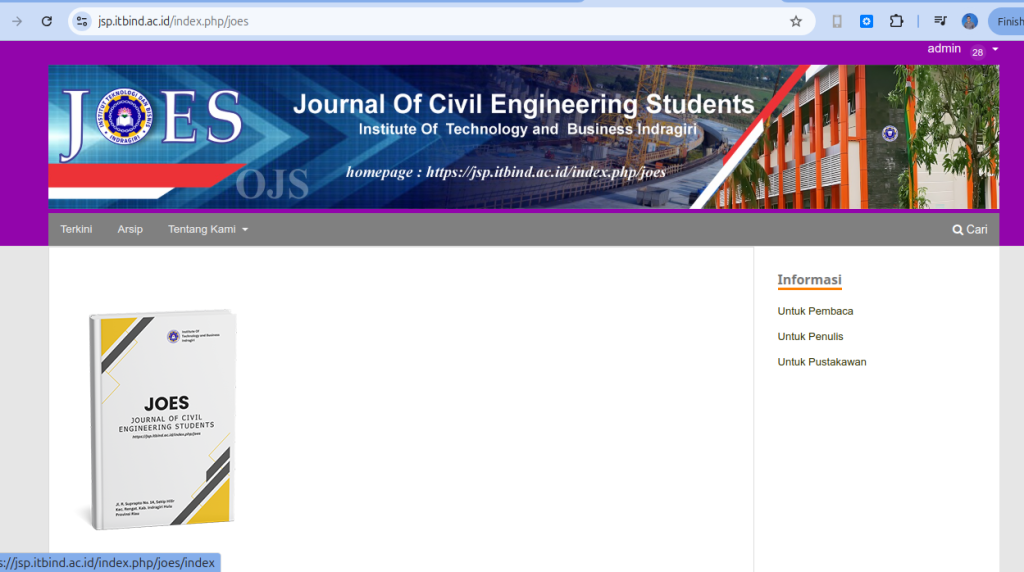
Task: Click the Informasi sidebar heading
Action: [809, 280]
